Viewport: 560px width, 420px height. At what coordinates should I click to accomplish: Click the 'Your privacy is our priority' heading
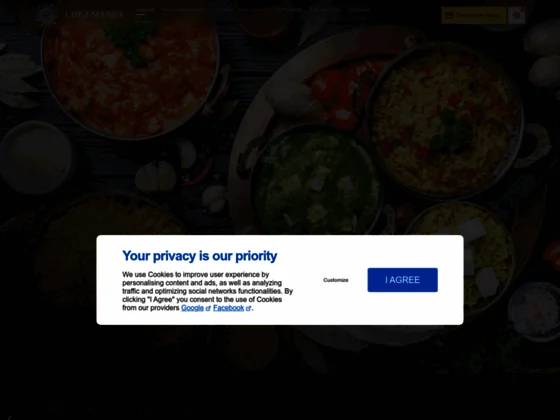(200, 256)
